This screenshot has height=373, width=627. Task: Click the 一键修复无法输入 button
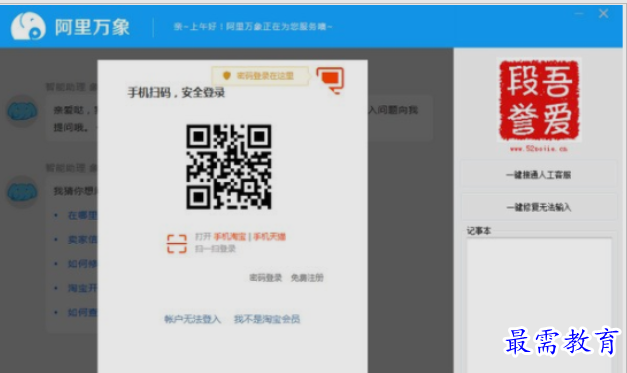[539, 207]
